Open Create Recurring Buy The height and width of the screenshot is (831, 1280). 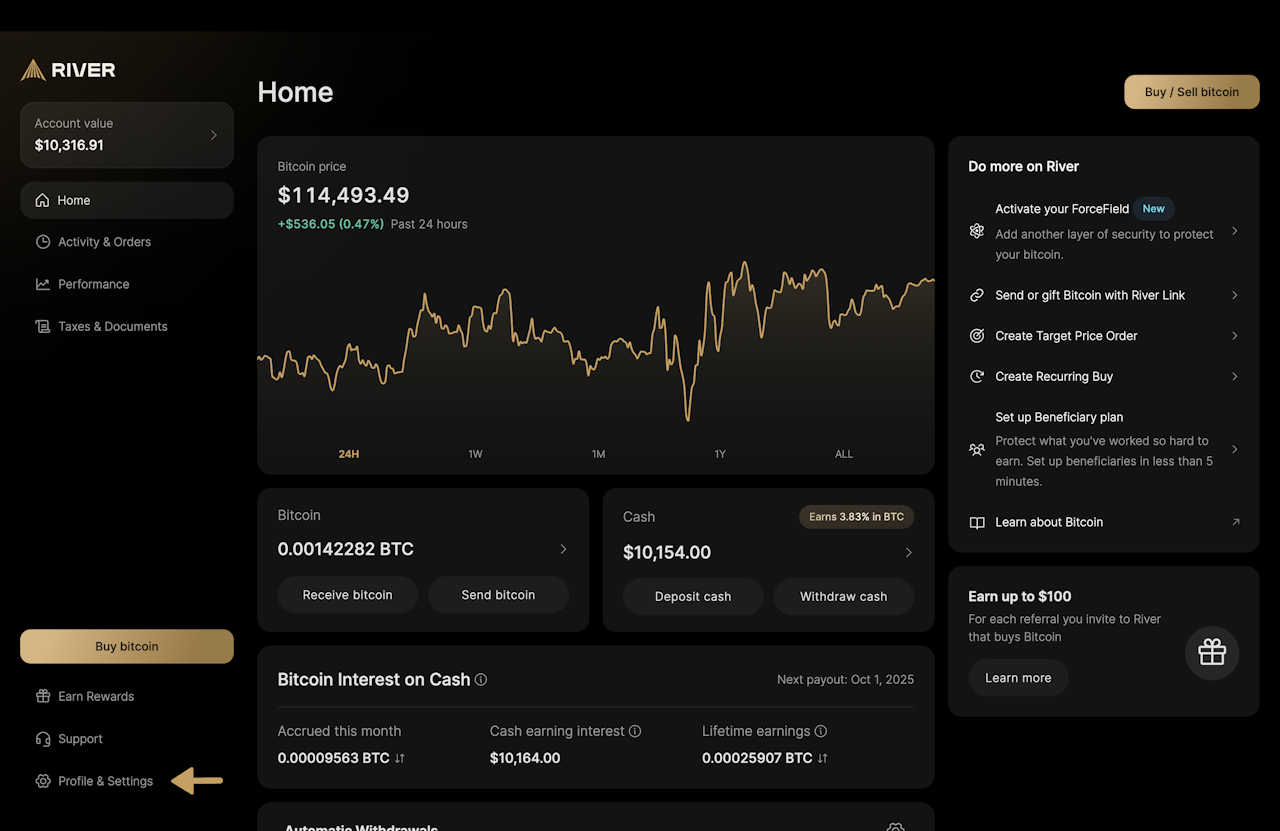tap(1104, 377)
